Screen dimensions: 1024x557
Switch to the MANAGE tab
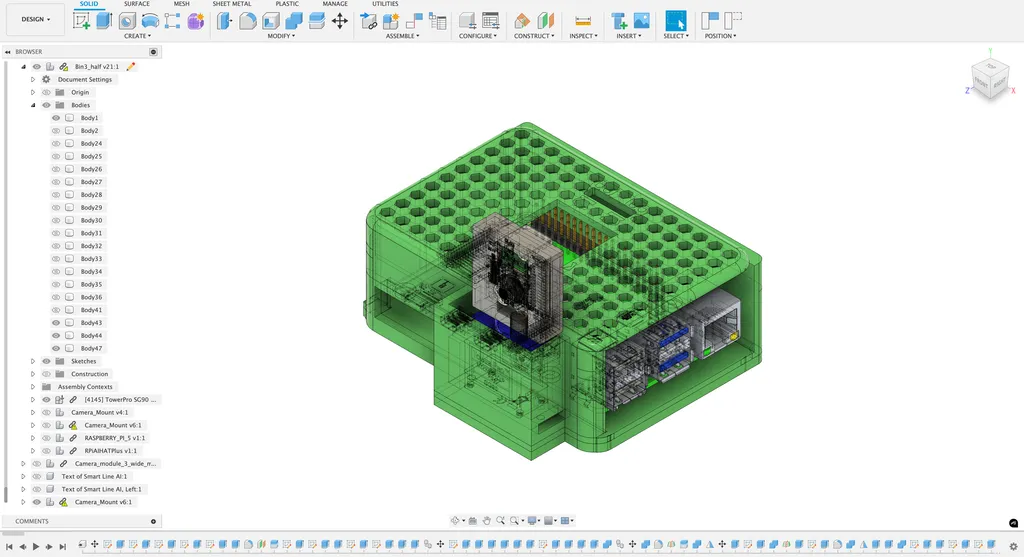[335, 4]
